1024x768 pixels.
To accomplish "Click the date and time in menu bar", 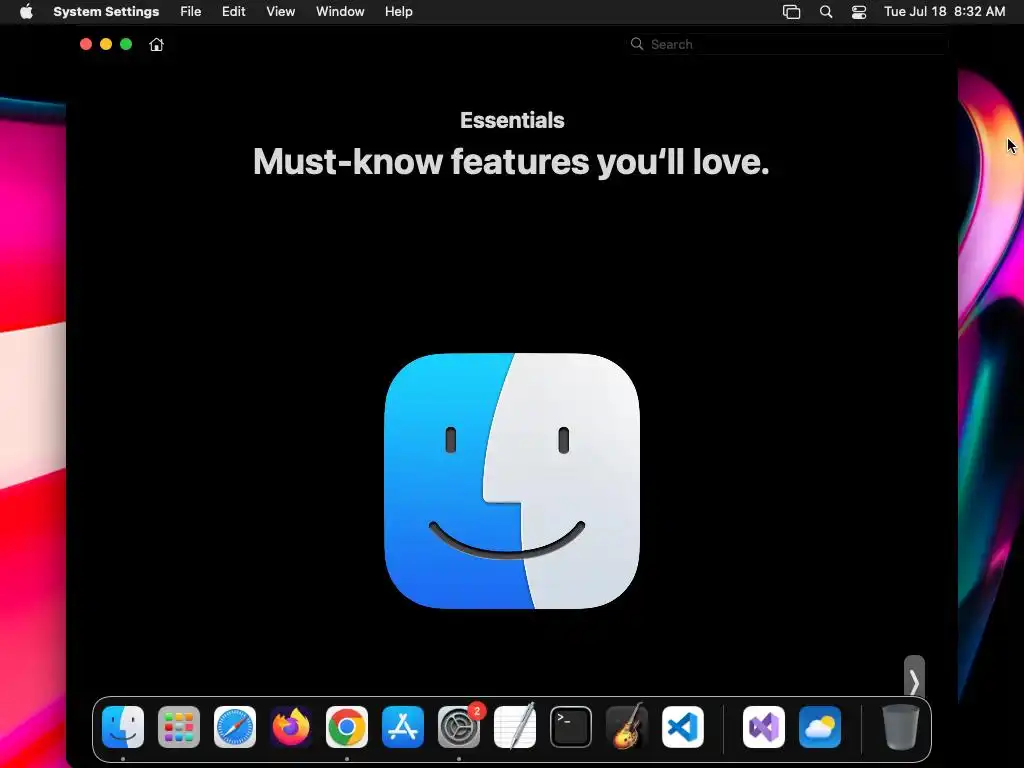I will point(944,12).
